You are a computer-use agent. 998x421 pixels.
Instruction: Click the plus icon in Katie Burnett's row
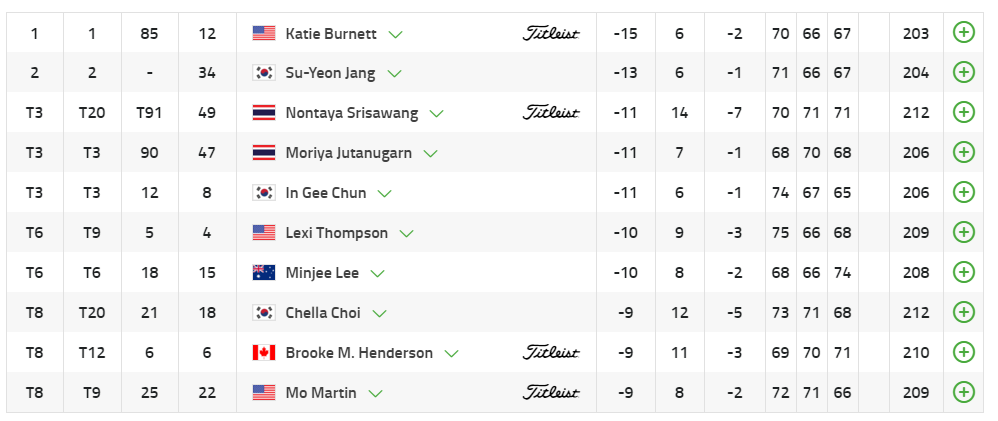click(x=963, y=33)
